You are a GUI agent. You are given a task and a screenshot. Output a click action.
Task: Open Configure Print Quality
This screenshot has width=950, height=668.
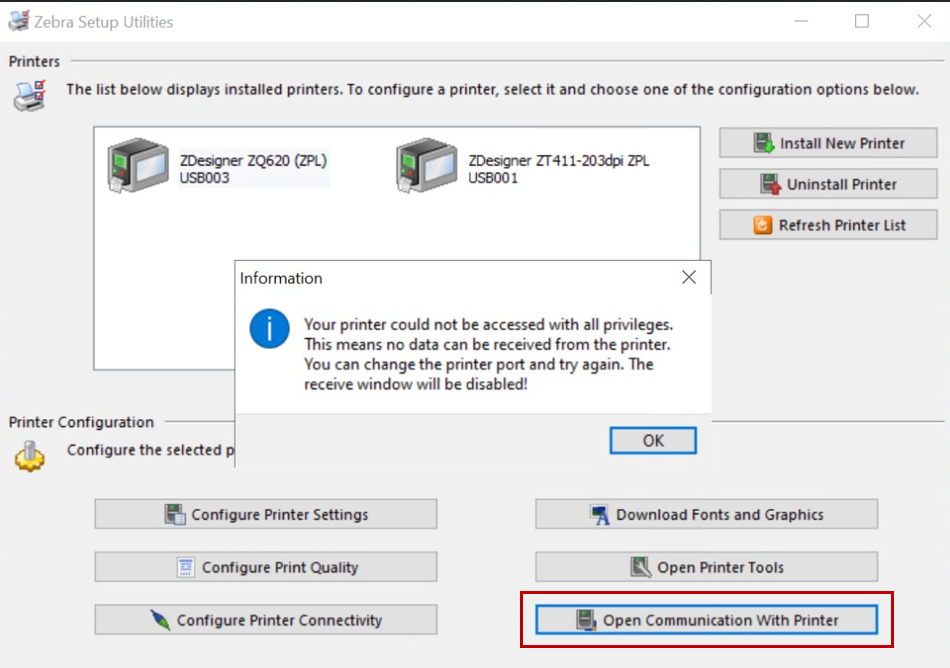[x=266, y=567]
